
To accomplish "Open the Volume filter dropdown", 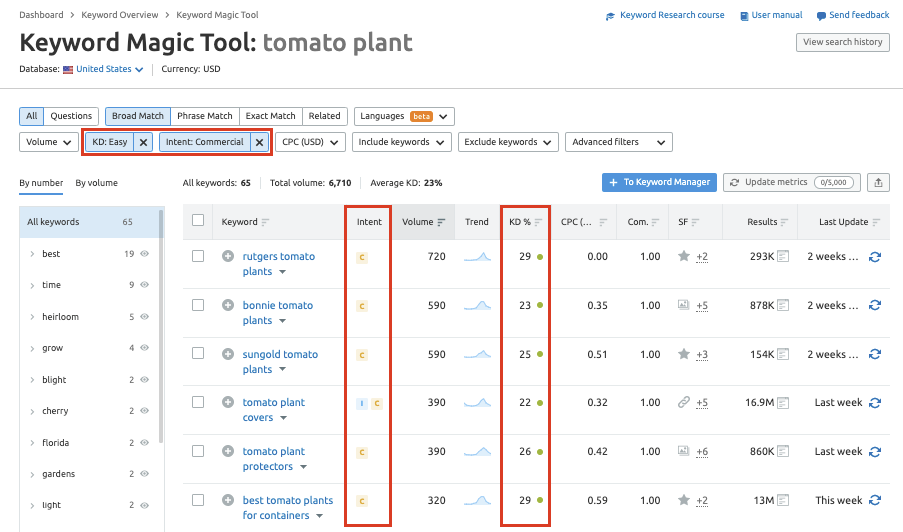I will tap(48, 142).
